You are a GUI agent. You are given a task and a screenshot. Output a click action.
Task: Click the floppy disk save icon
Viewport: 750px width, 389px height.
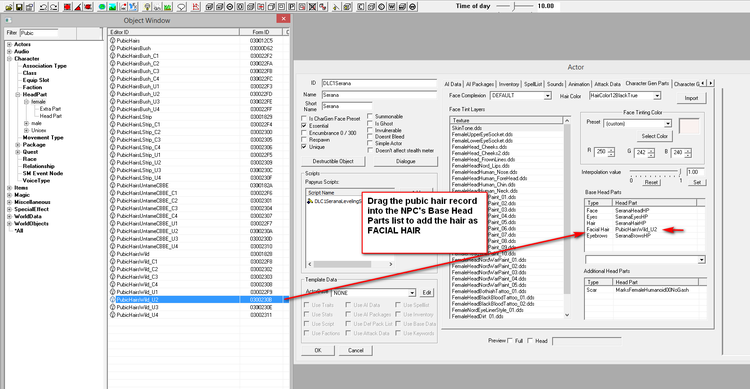[x=19, y=7]
